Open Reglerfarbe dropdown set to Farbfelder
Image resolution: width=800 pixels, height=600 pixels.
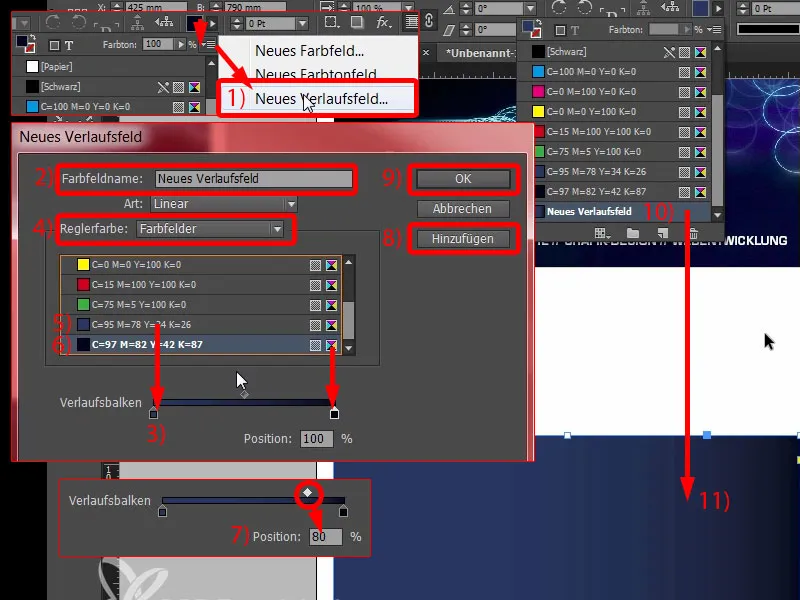(210, 229)
